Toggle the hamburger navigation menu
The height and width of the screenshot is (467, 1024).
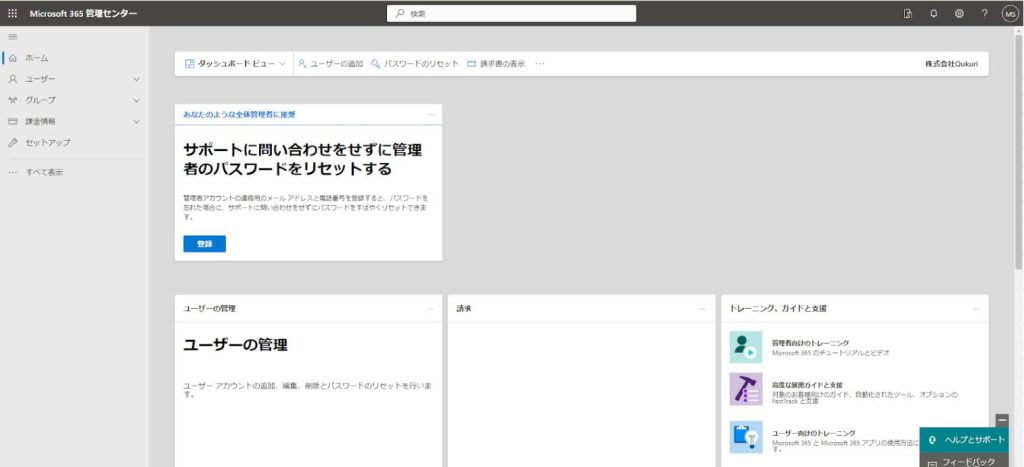pyautogui.click(x=12, y=37)
